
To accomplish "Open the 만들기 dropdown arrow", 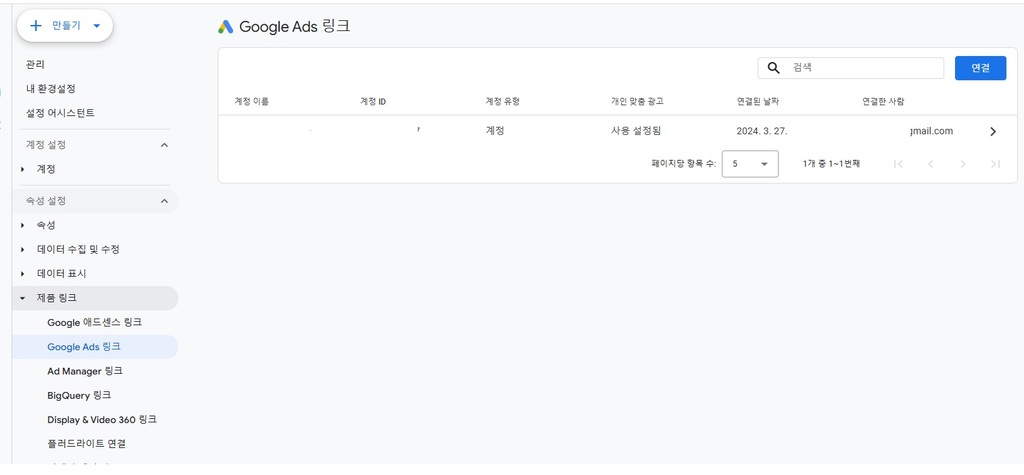I will [97, 26].
